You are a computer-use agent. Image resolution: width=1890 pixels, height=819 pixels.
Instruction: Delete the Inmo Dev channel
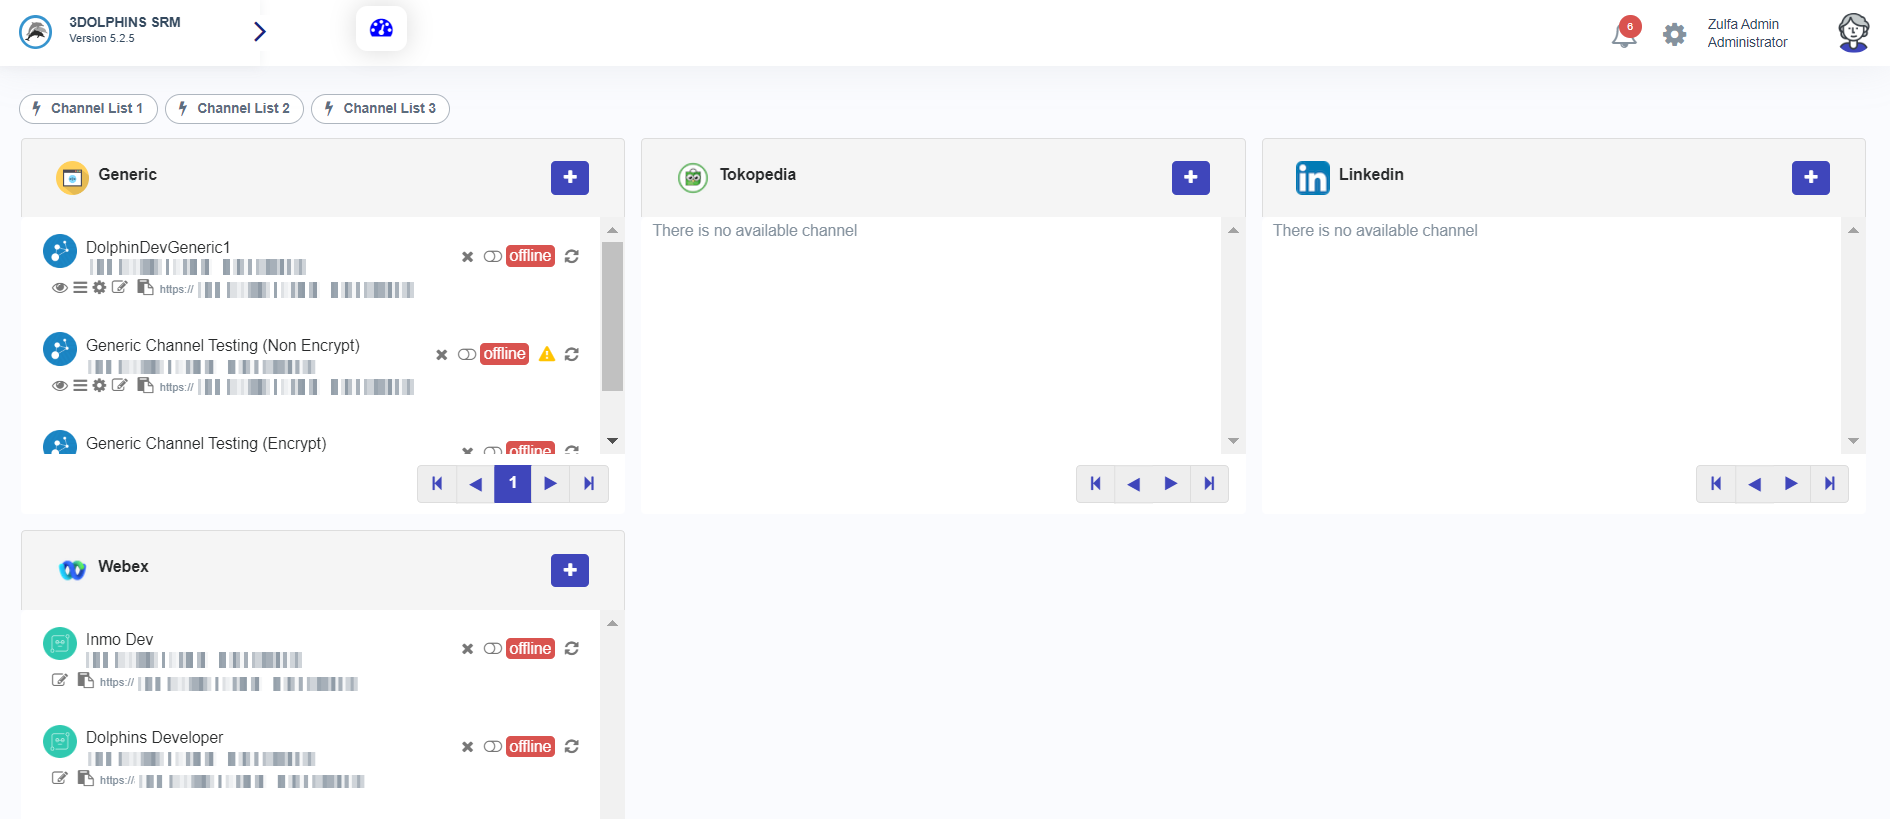click(x=467, y=649)
